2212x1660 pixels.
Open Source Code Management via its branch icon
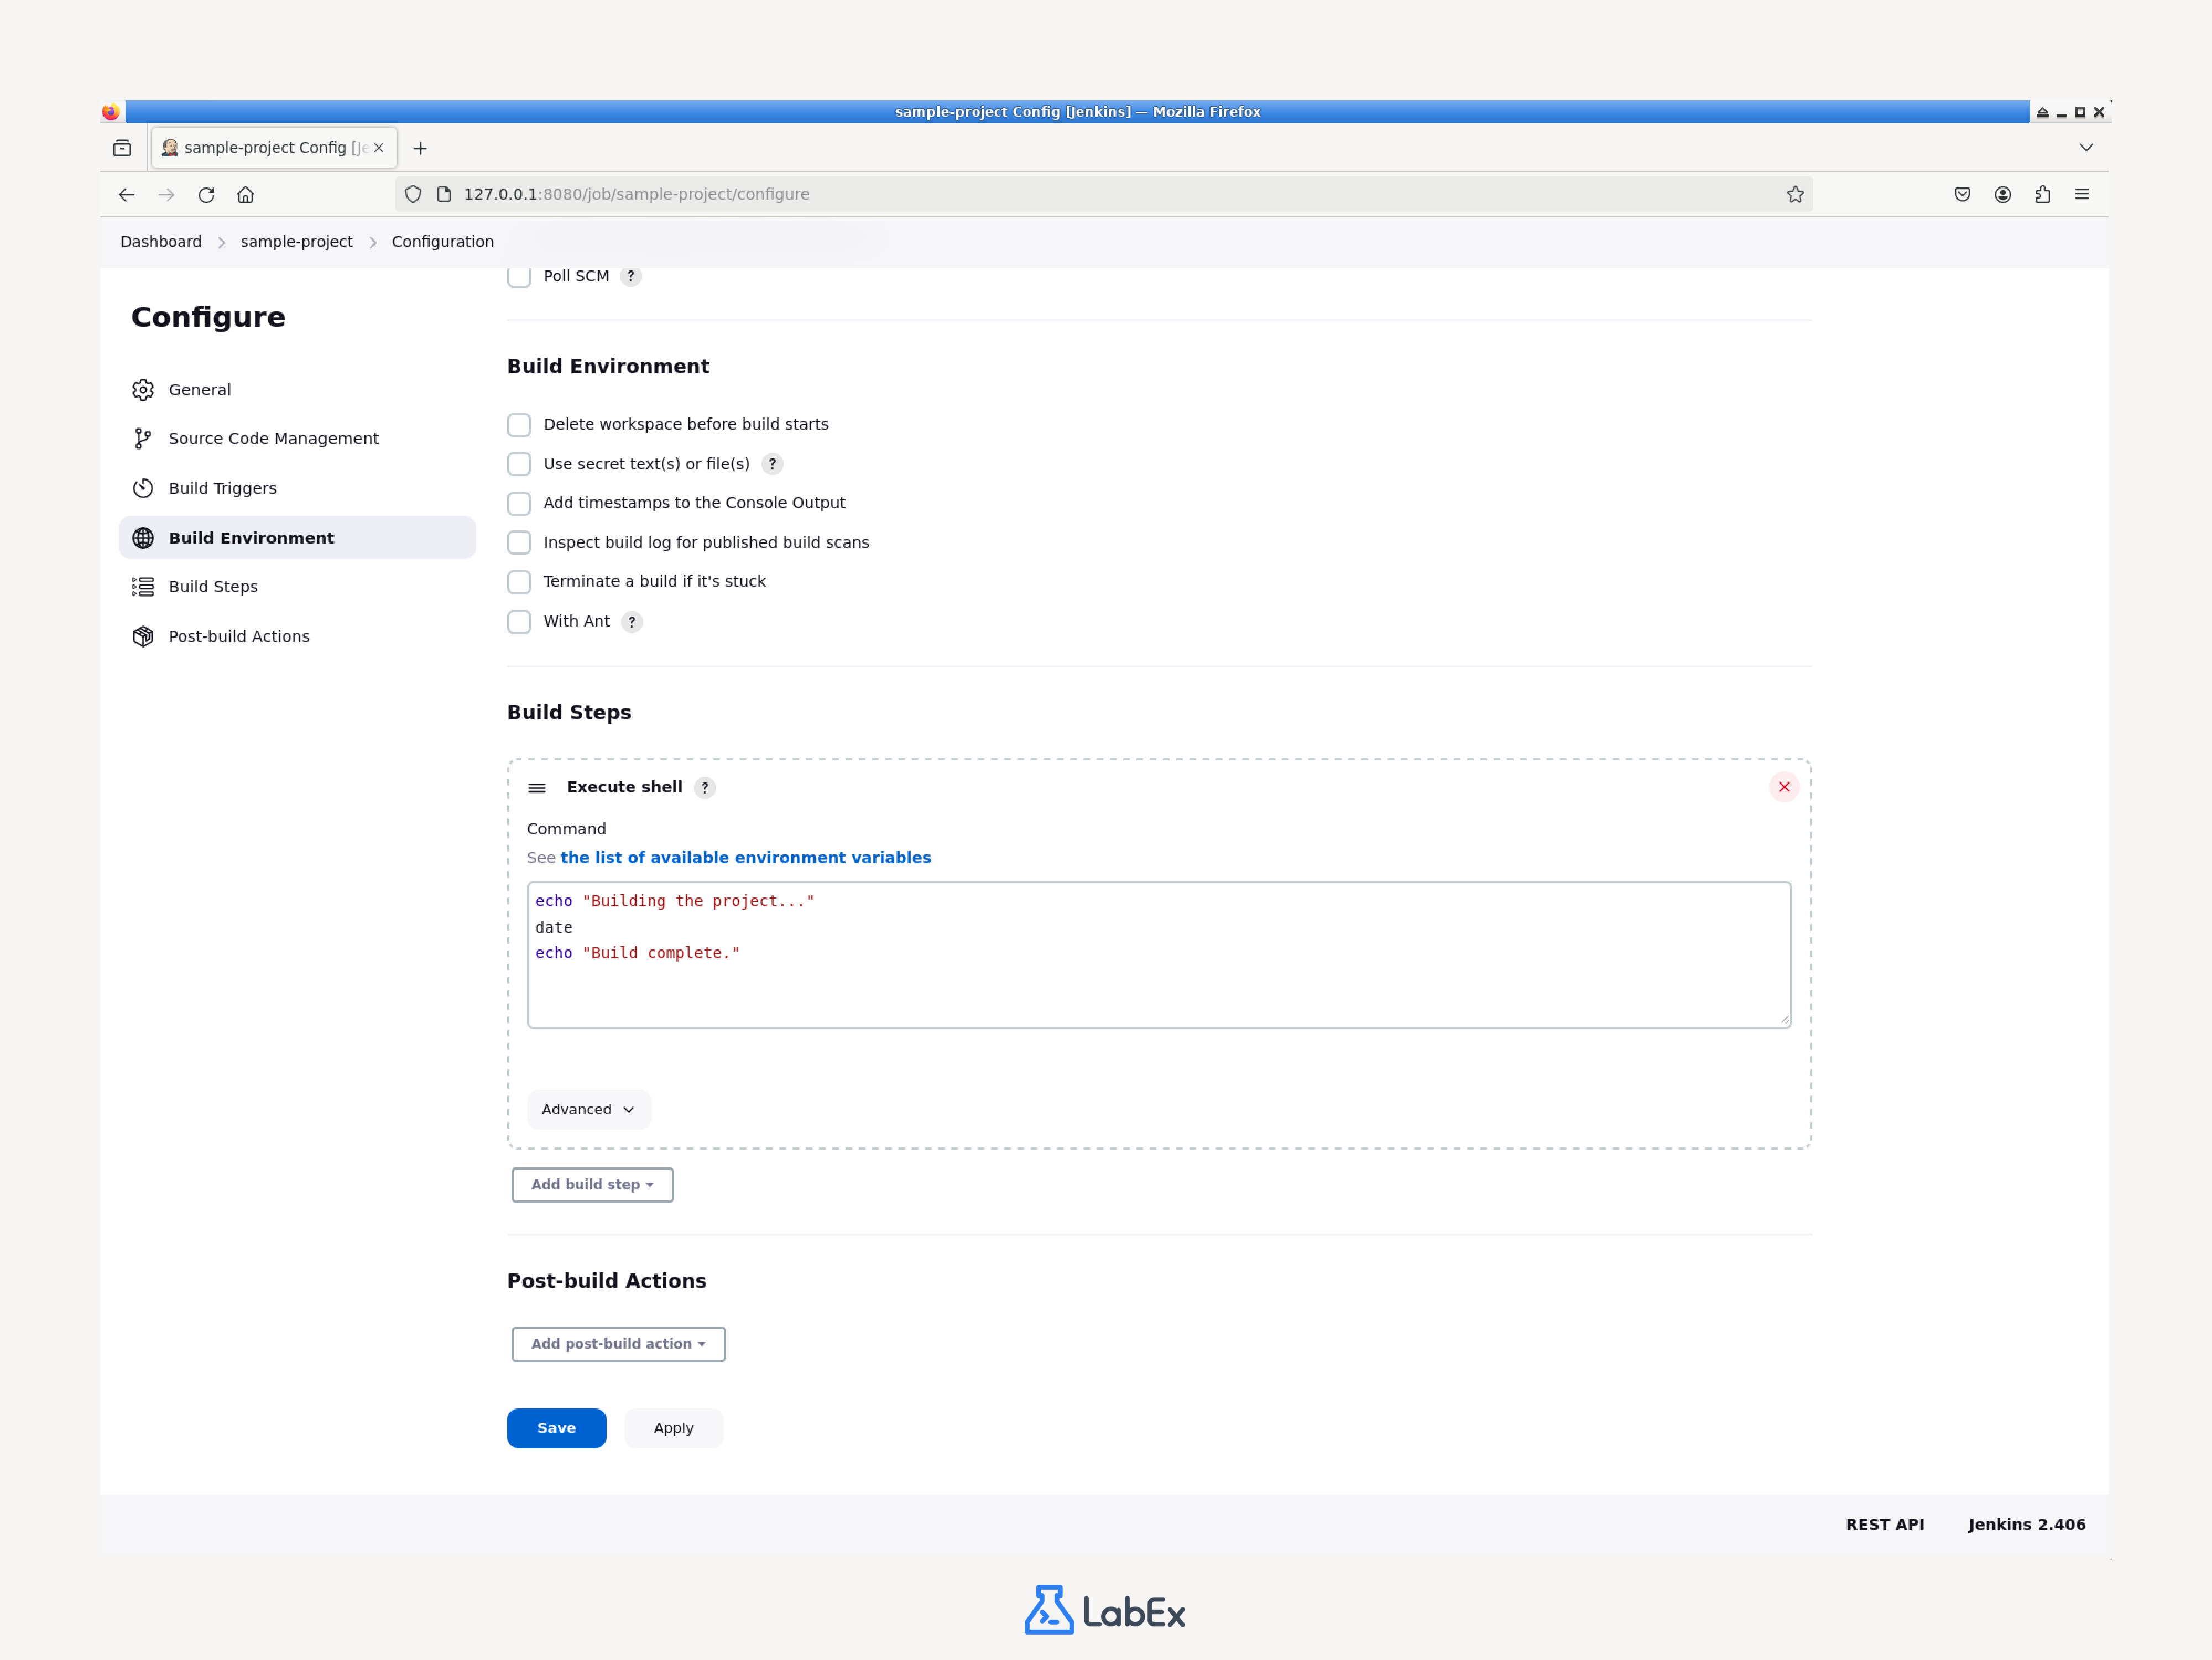(x=142, y=438)
